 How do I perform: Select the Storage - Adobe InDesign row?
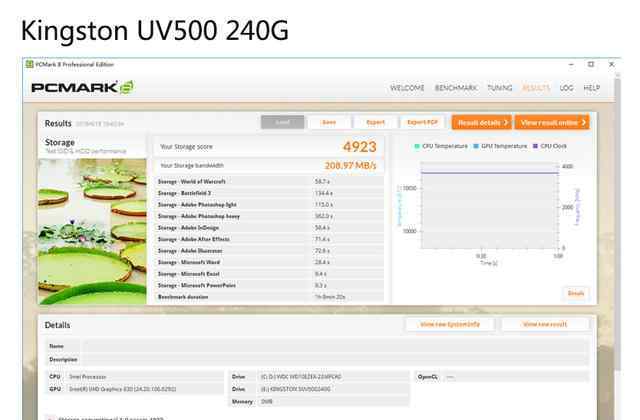[x=269, y=228]
